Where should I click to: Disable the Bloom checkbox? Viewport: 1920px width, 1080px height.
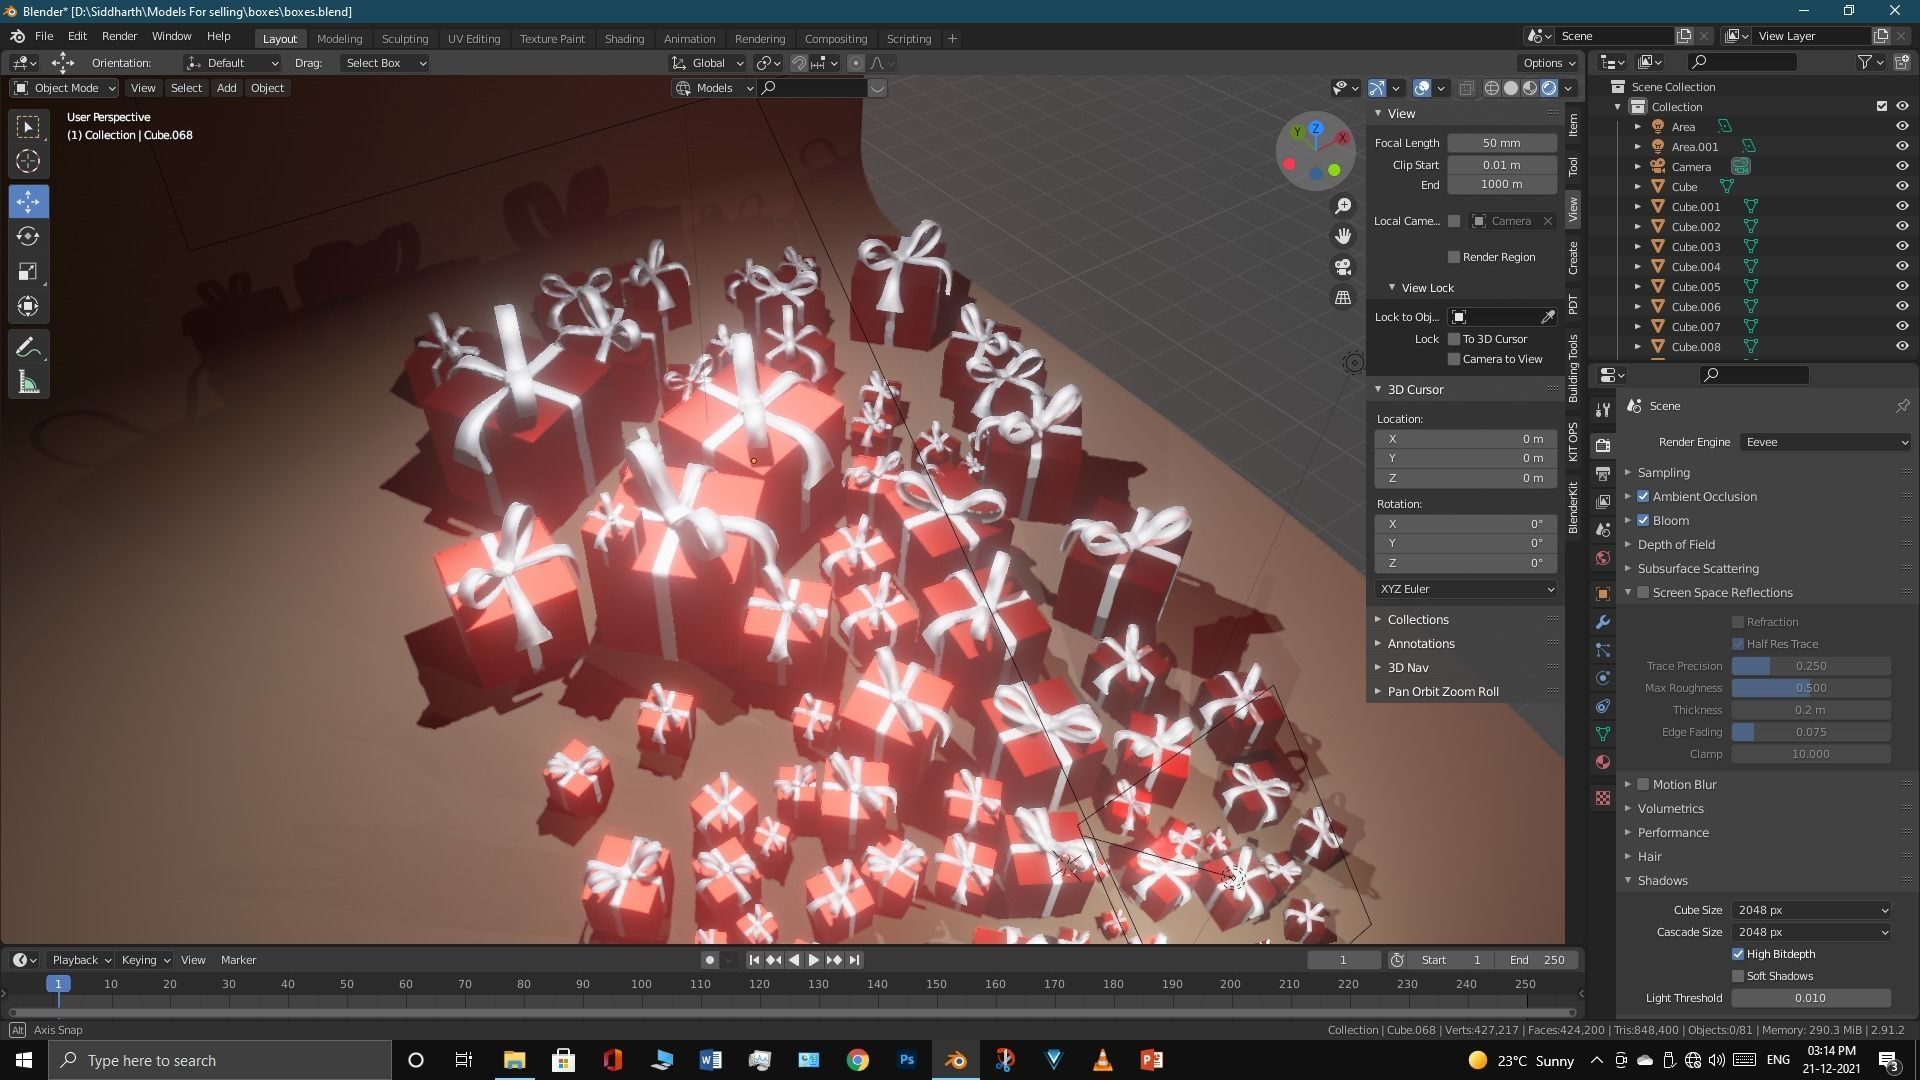1643,520
